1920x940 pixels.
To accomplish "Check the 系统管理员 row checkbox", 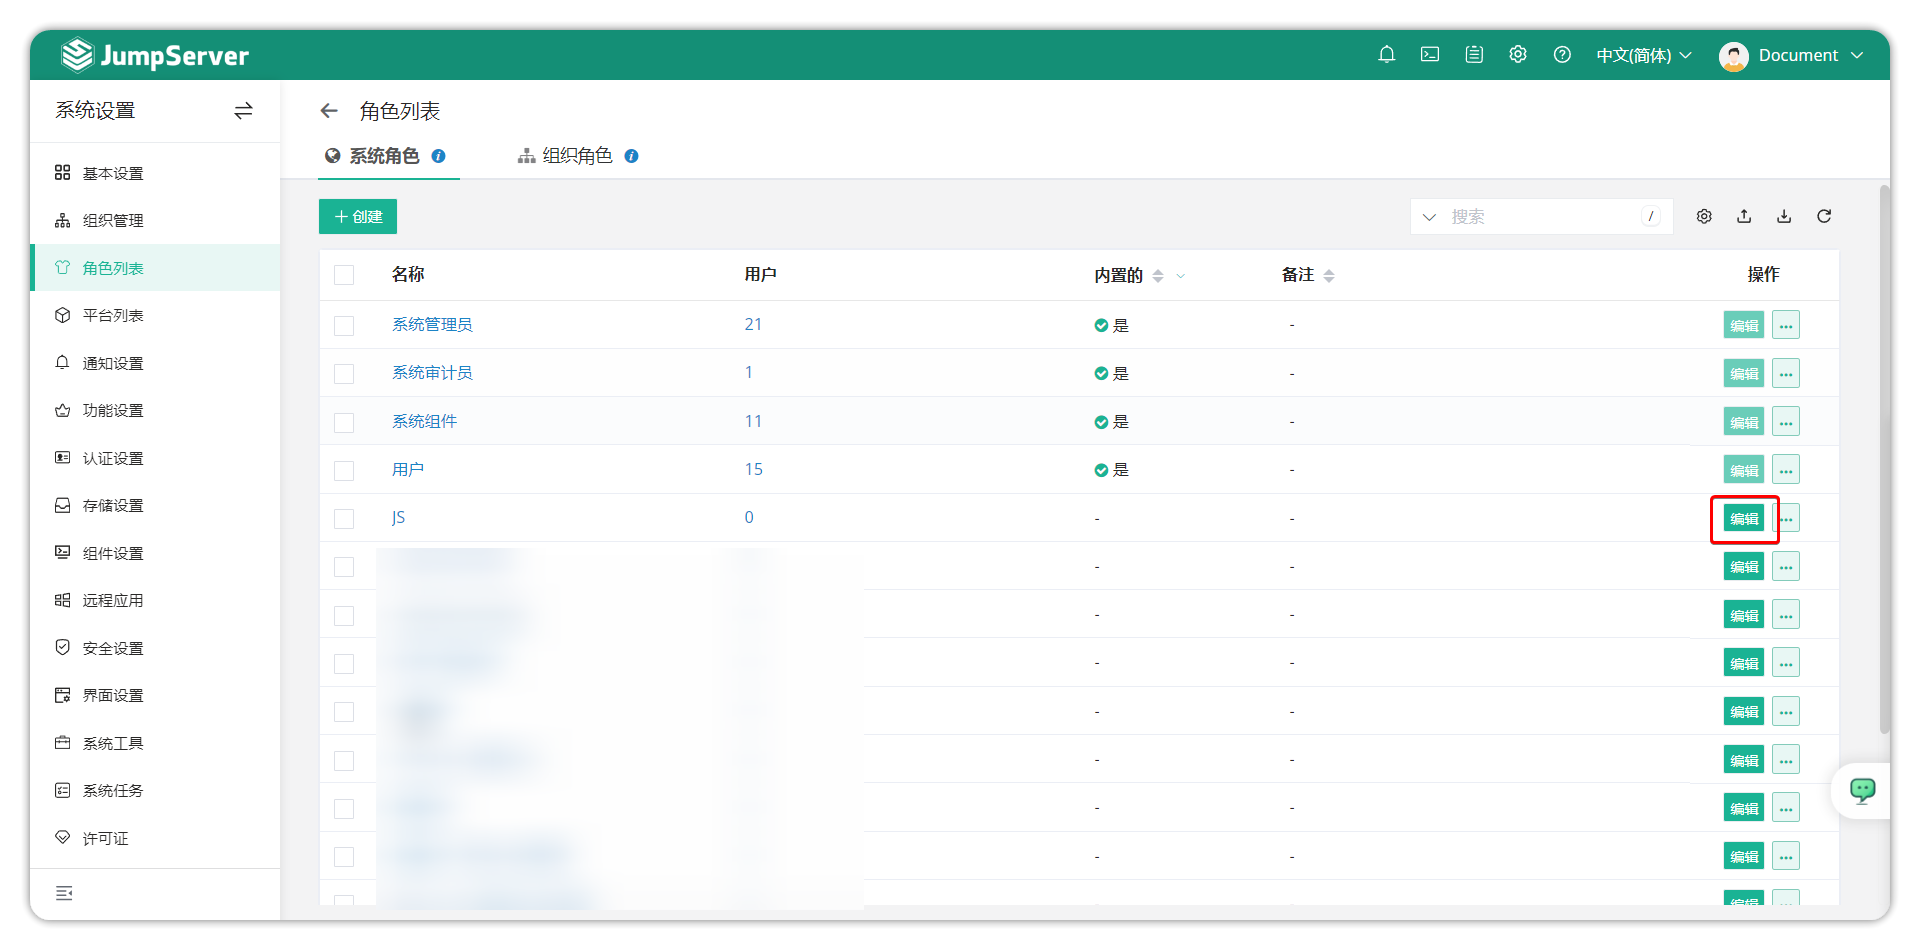I will point(344,326).
